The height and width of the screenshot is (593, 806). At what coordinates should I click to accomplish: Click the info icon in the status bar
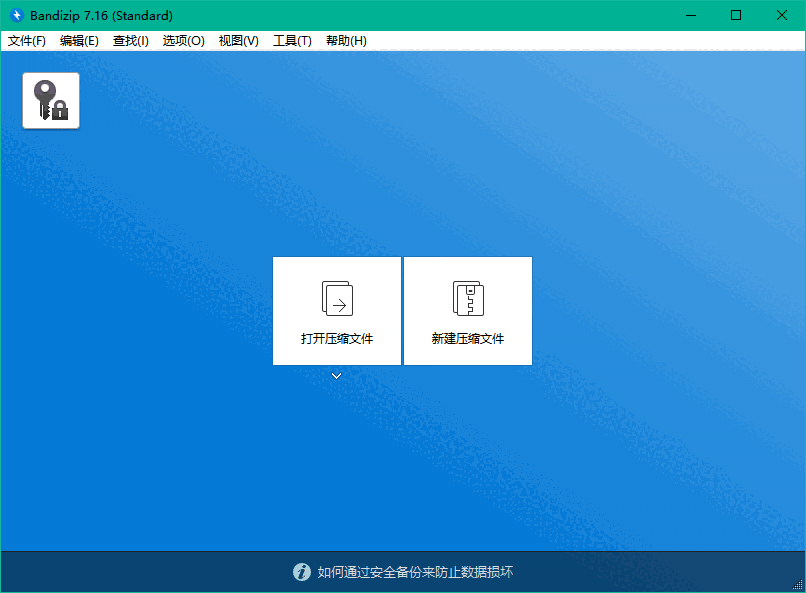(301, 572)
